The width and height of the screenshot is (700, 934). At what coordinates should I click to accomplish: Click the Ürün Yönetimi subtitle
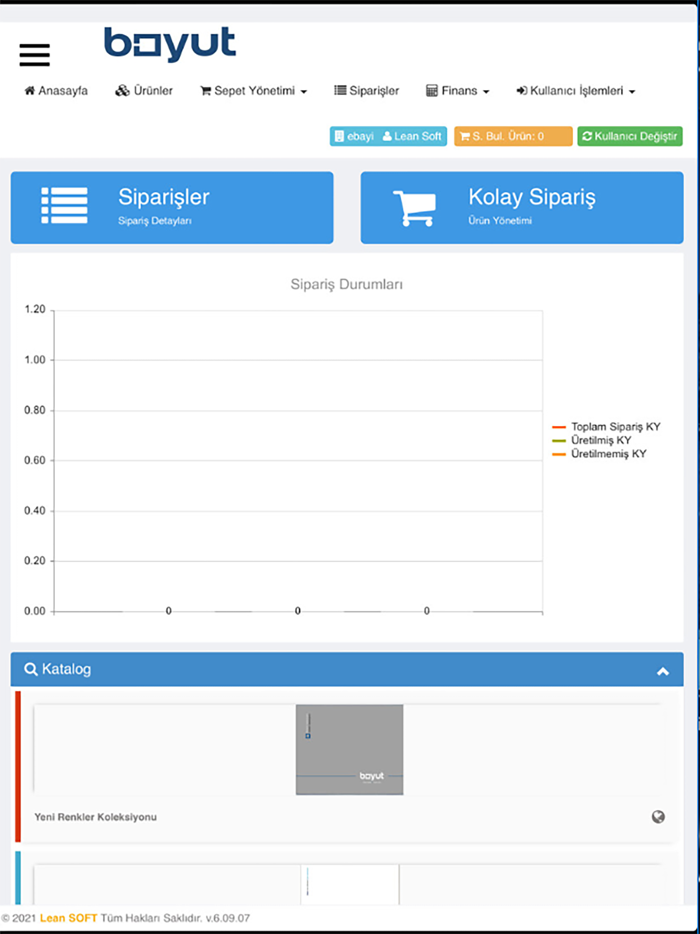[x=500, y=221]
